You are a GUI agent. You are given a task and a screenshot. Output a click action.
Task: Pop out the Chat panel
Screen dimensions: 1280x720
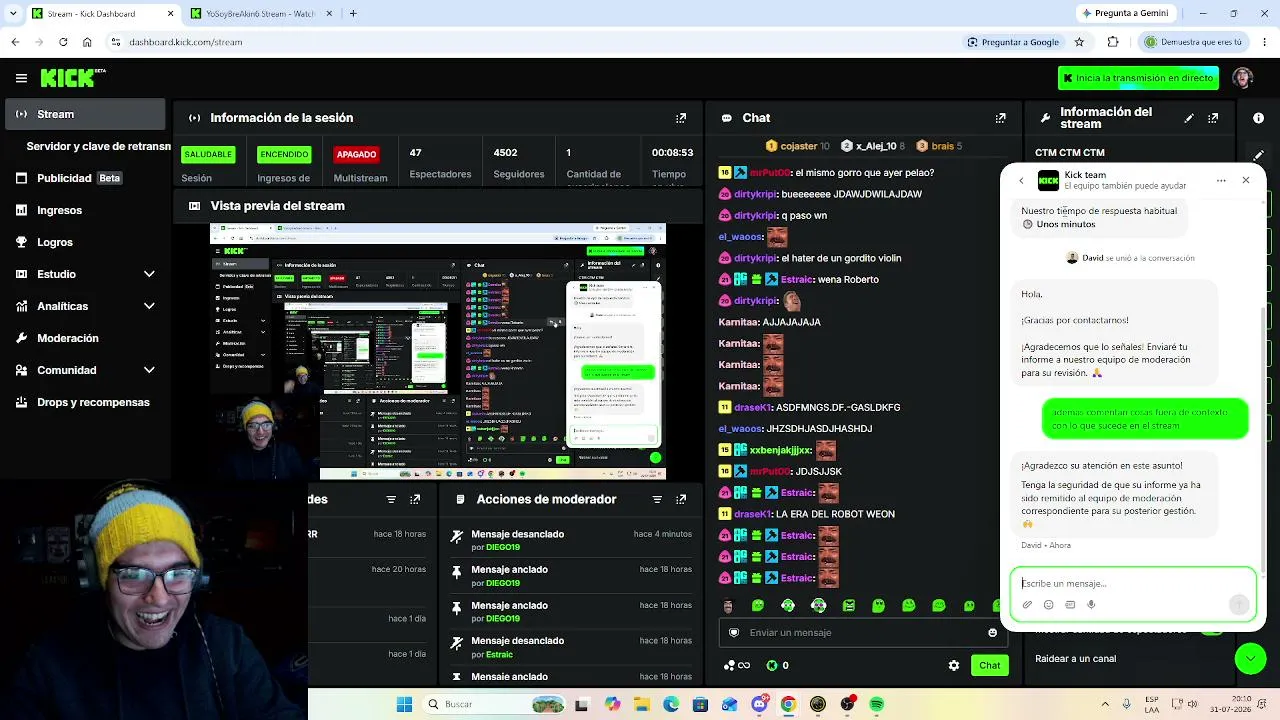1001,118
